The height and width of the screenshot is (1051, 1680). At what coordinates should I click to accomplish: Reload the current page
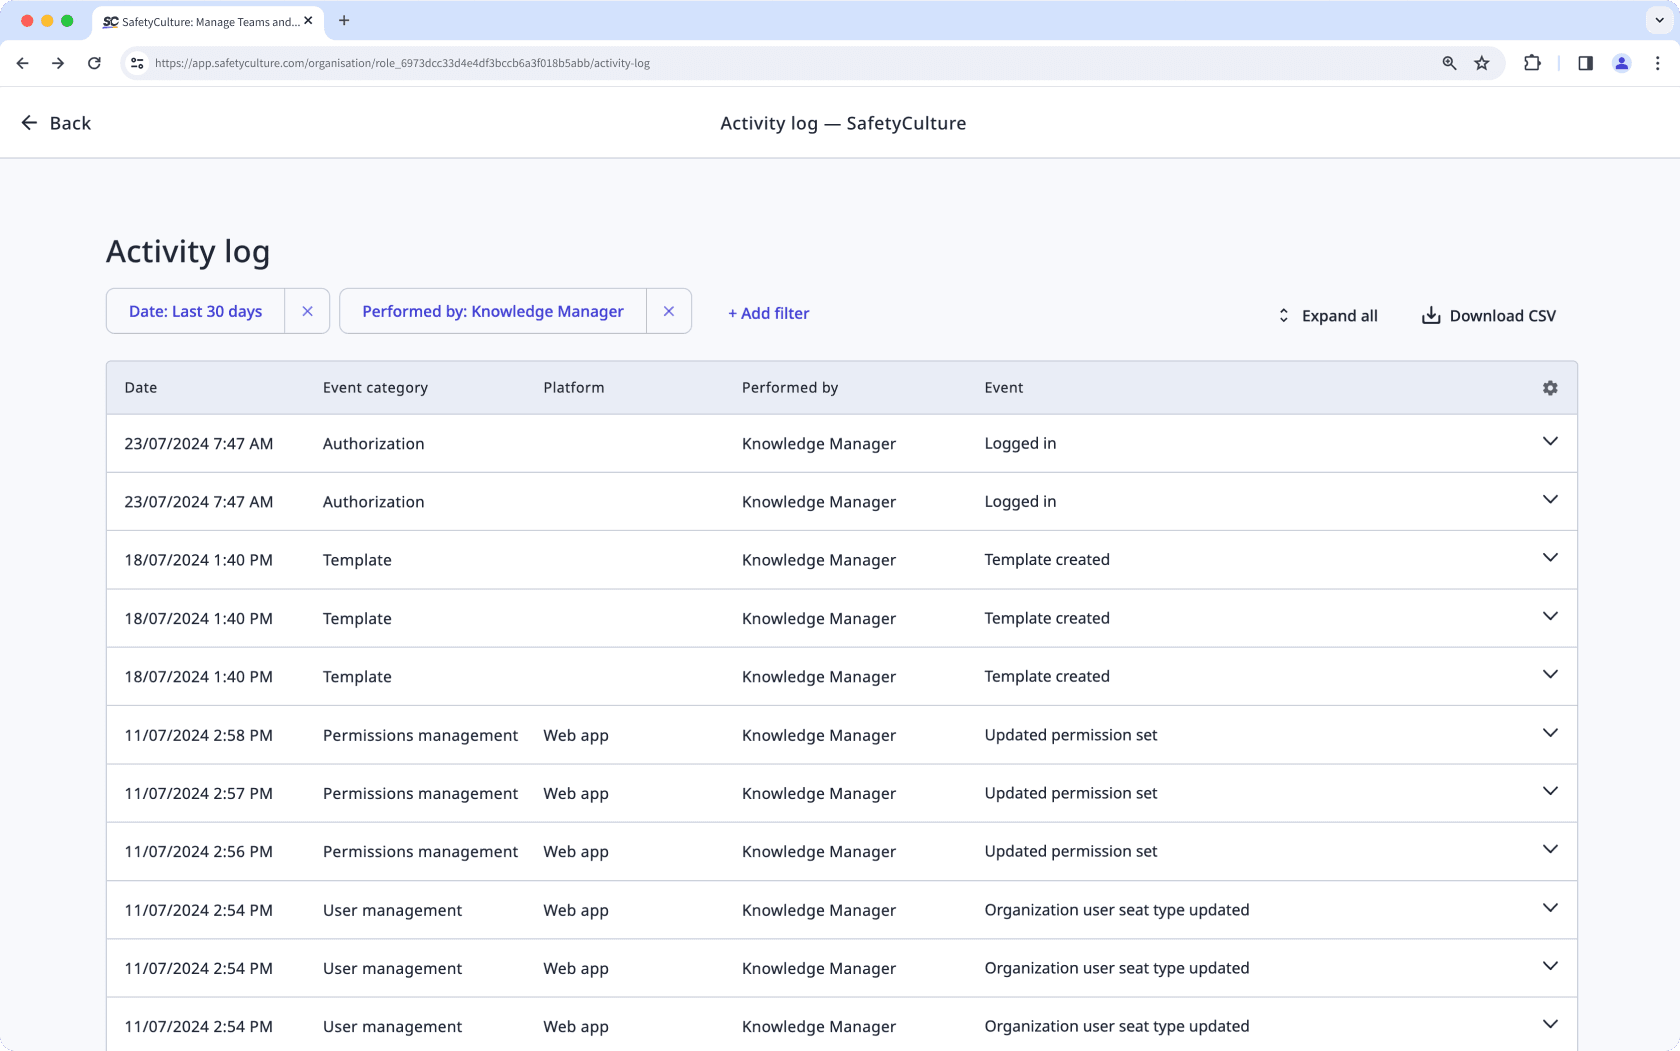(x=94, y=63)
